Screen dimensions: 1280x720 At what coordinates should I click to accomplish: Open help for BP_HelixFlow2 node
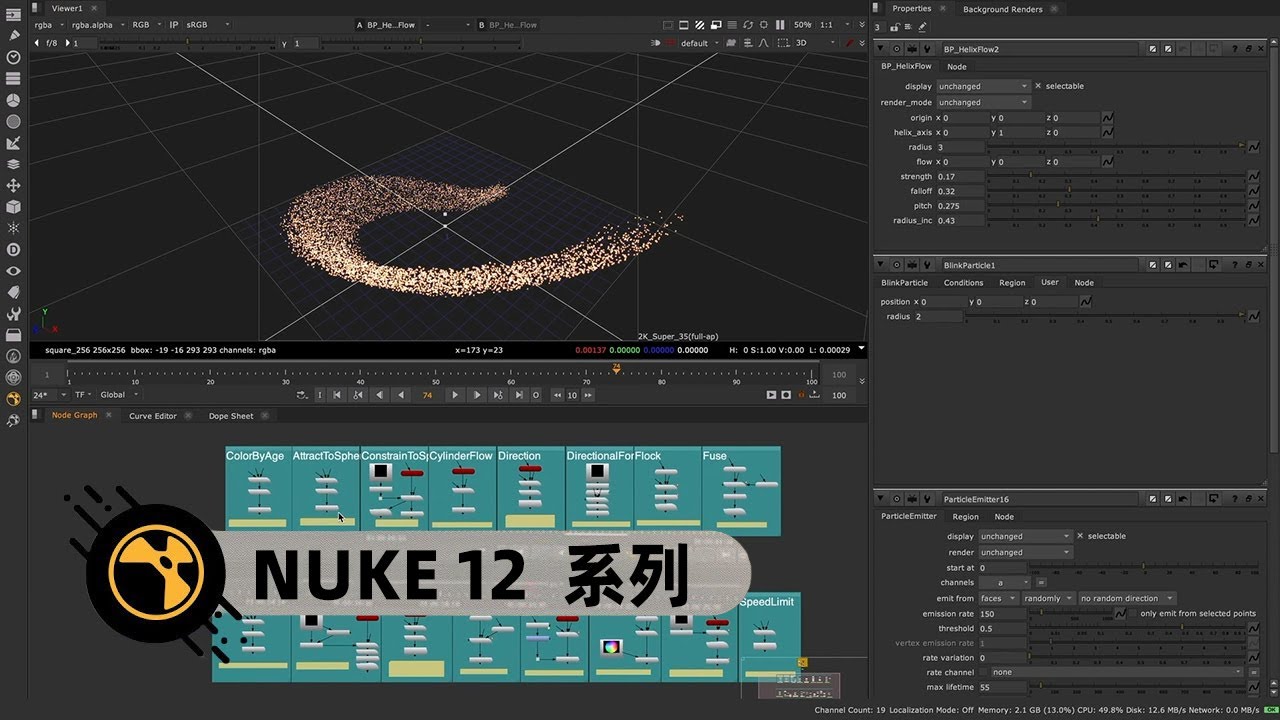1234,48
